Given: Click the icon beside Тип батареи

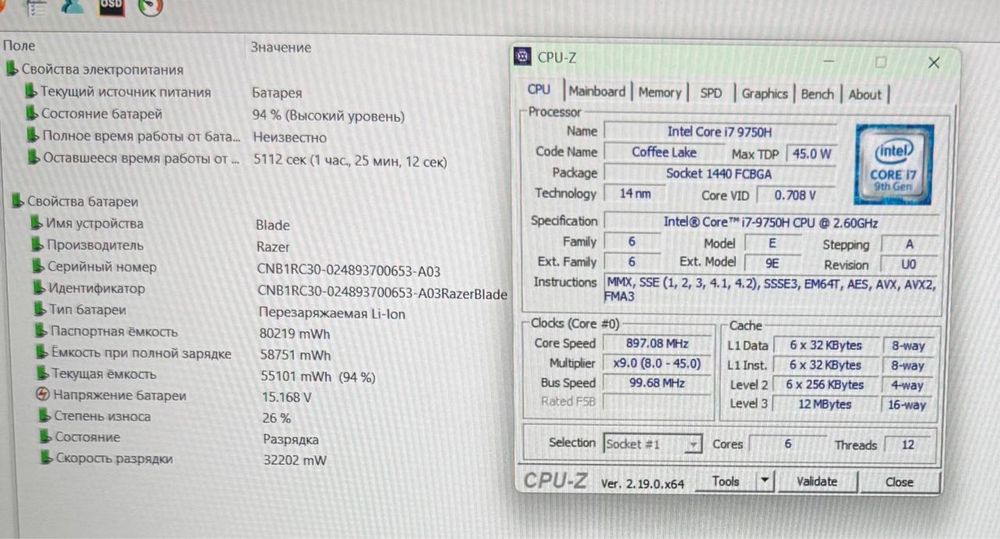Looking at the screenshot, I should pos(40,309).
